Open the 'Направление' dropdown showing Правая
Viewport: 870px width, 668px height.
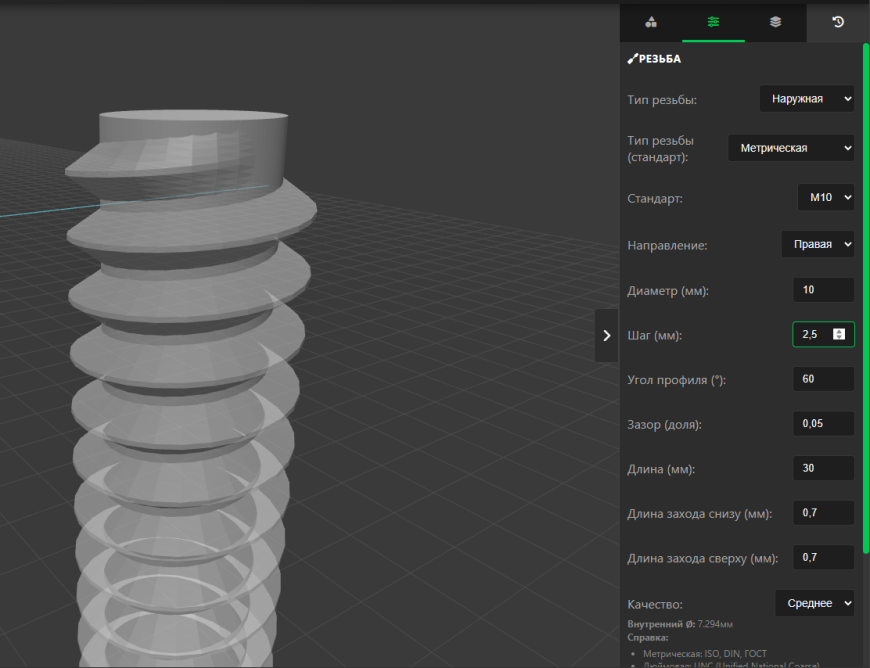tap(818, 244)
